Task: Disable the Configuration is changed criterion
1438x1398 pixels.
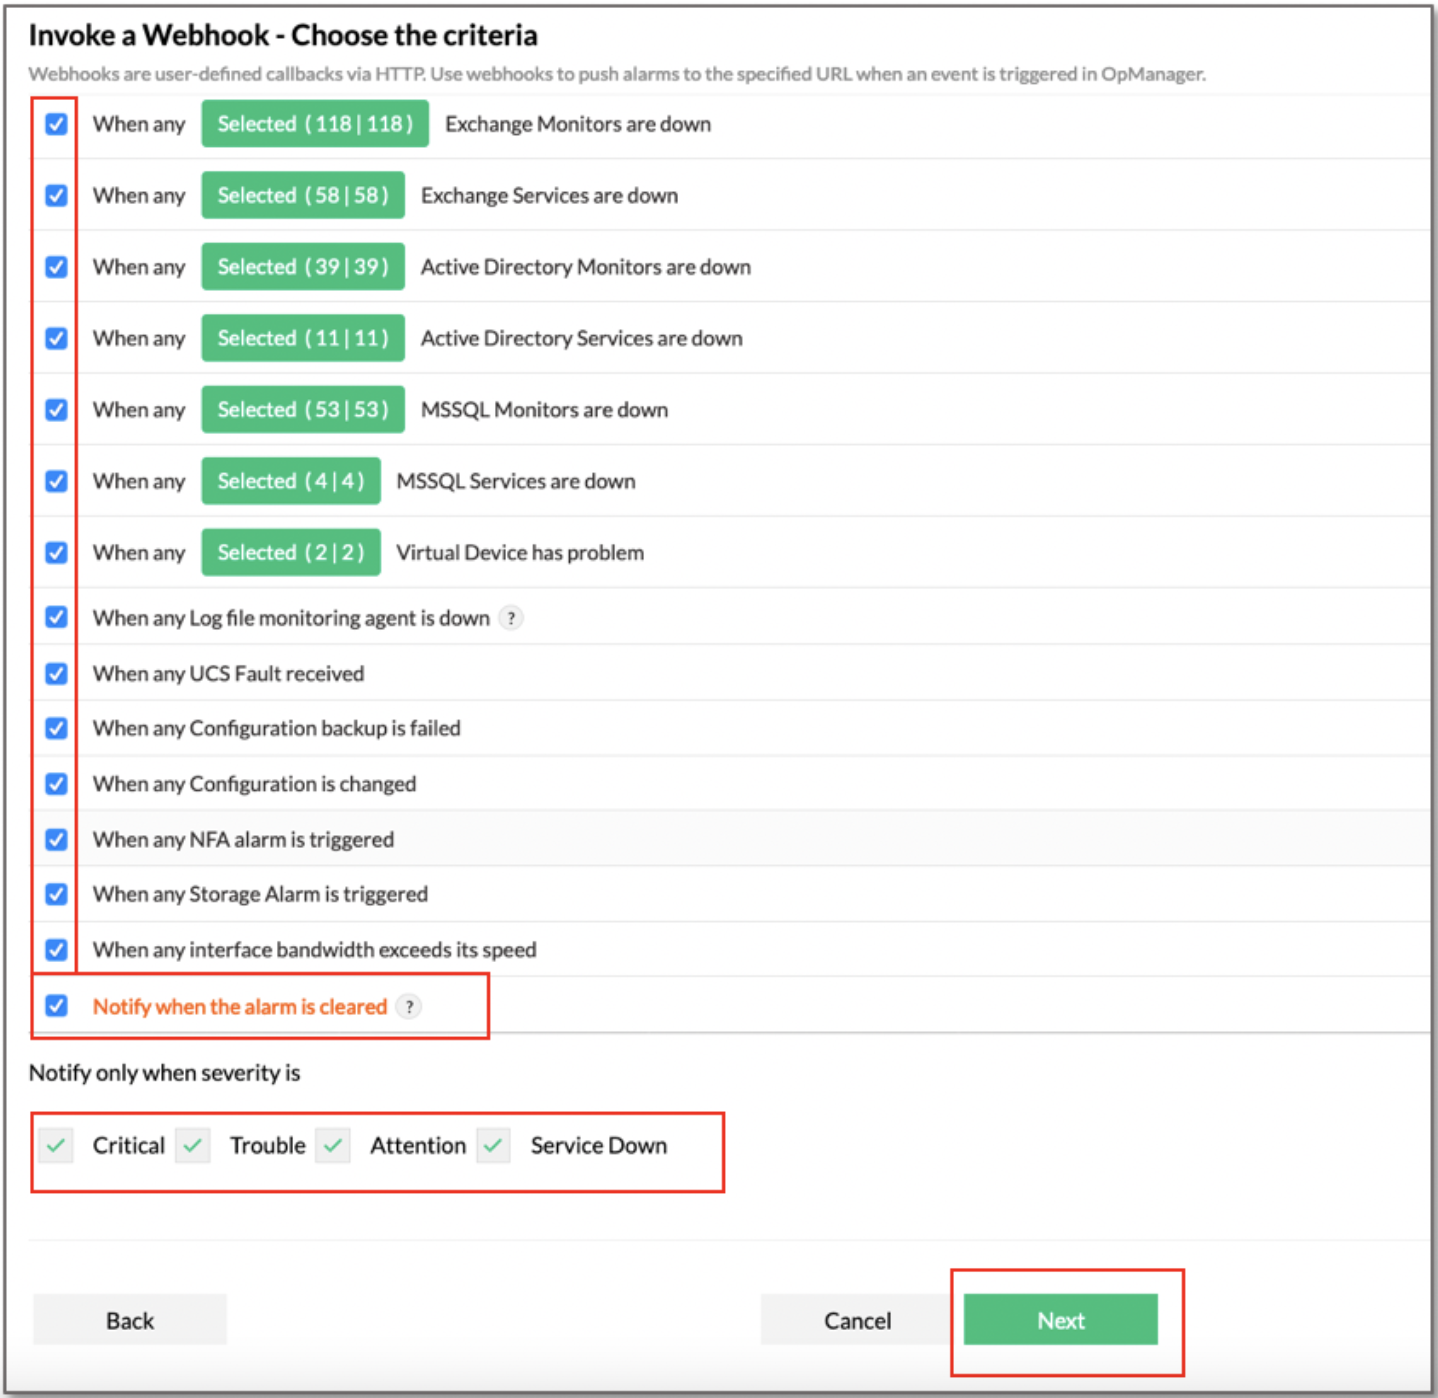Action: coord(56,784)
